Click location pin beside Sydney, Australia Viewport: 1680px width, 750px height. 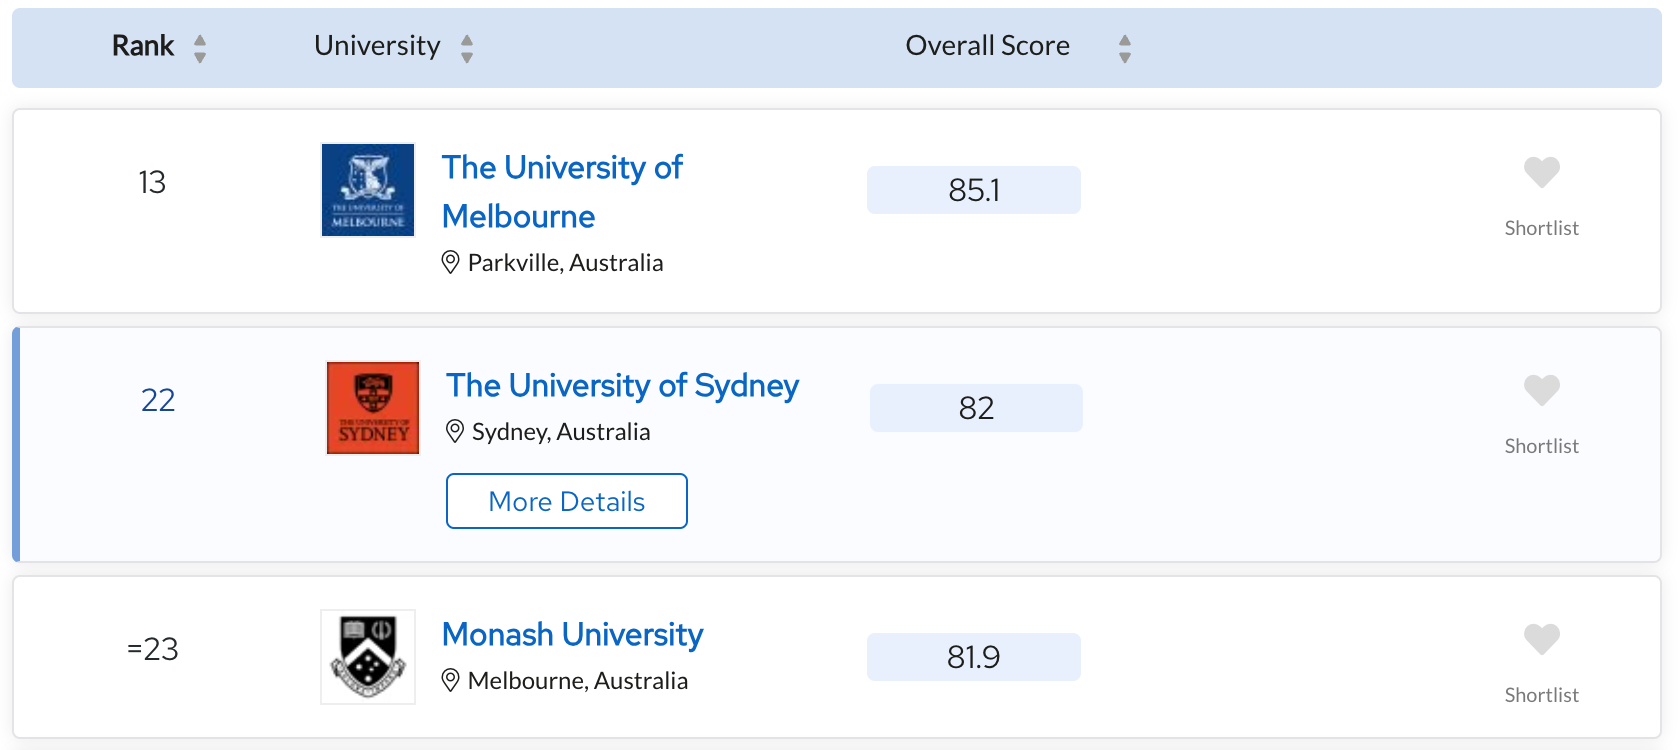(x=455, y=431)
